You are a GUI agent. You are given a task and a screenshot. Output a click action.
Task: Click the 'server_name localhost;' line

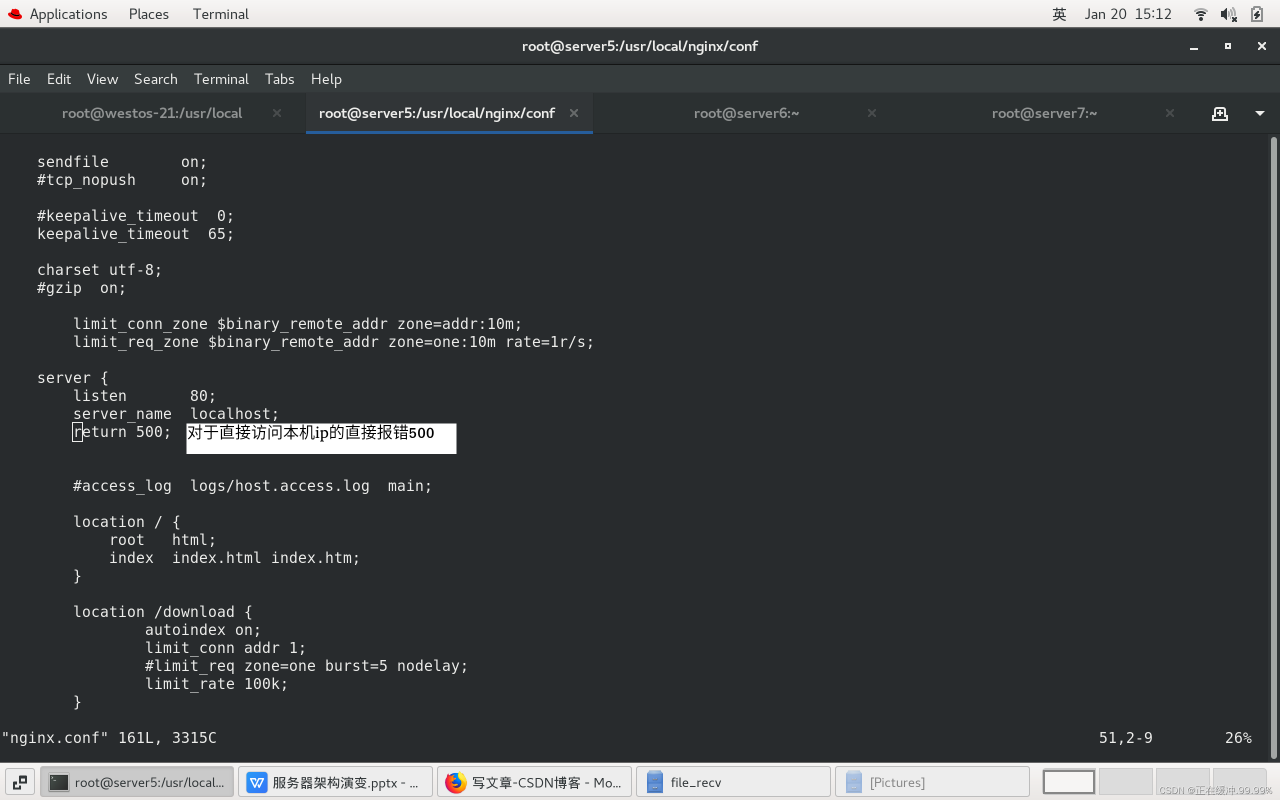click(176, 414)
